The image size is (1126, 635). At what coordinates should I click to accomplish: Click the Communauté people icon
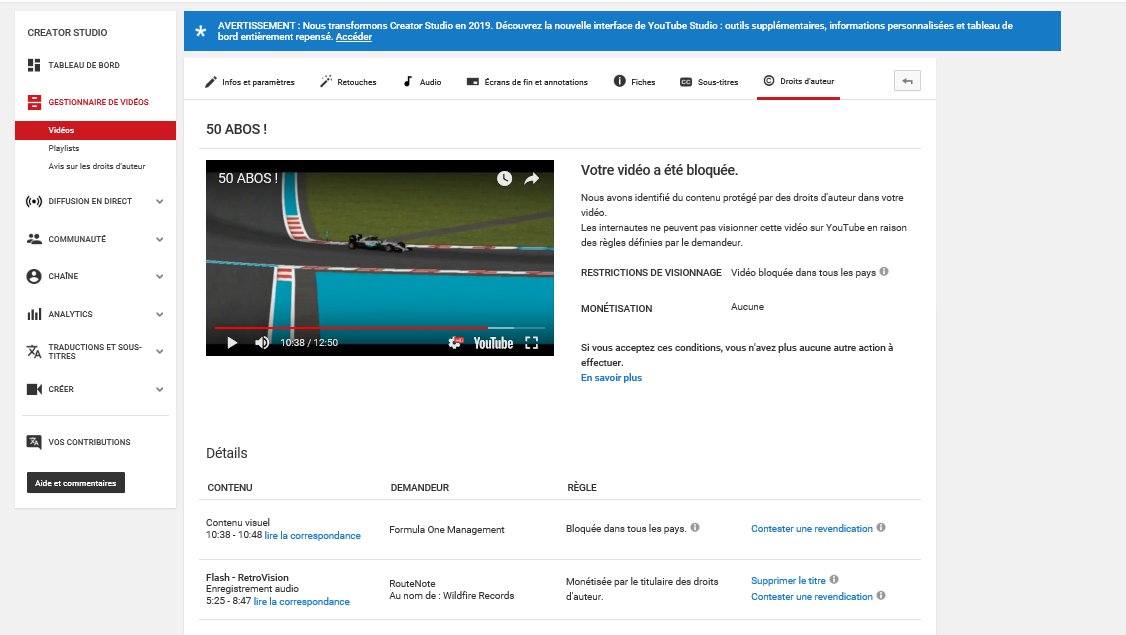(34, 239)
